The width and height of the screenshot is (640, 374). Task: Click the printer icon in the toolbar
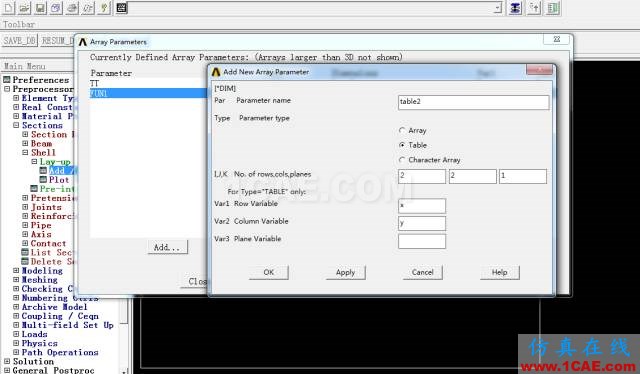point(72,7)
